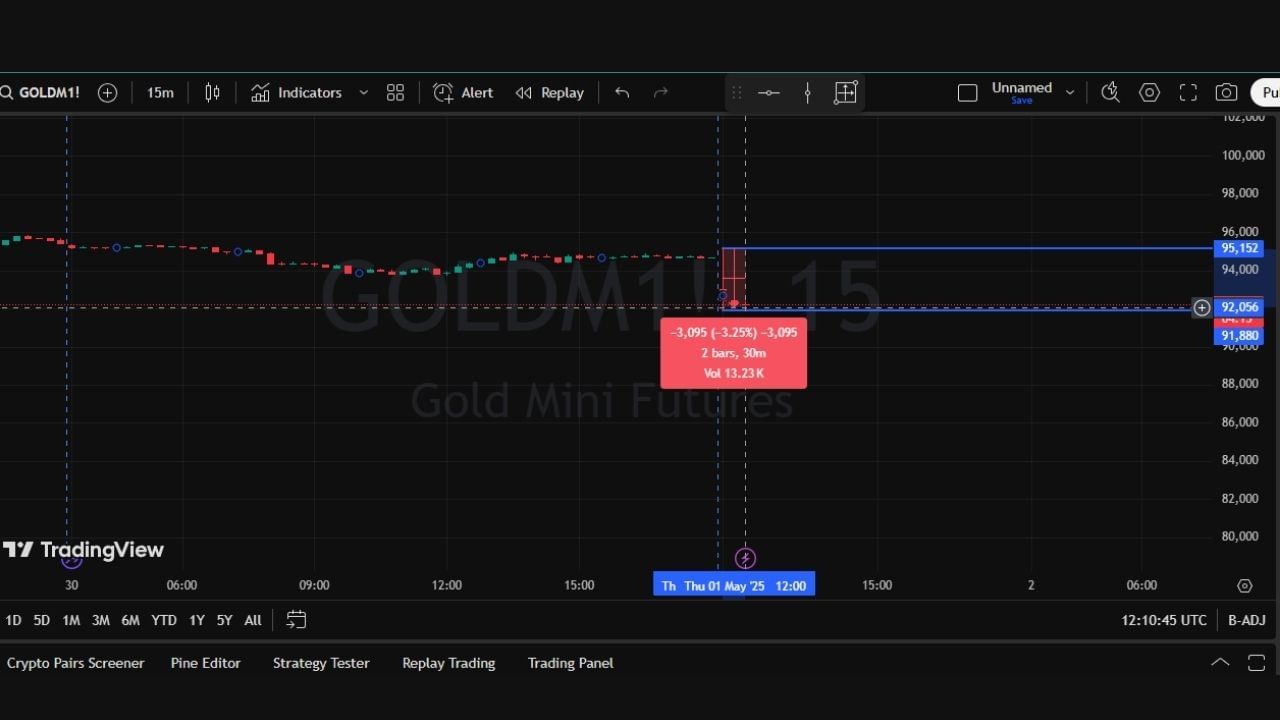
Task: Expand the bottom panel with the chevron
Action: 1220,662
